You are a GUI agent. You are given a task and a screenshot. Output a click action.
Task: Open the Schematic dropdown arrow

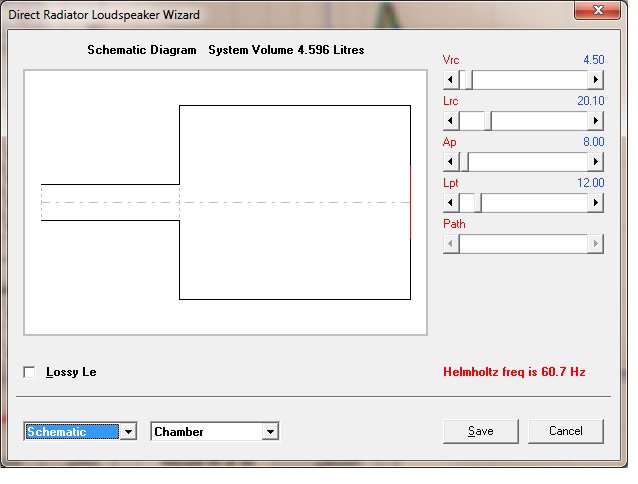(128, 432)
